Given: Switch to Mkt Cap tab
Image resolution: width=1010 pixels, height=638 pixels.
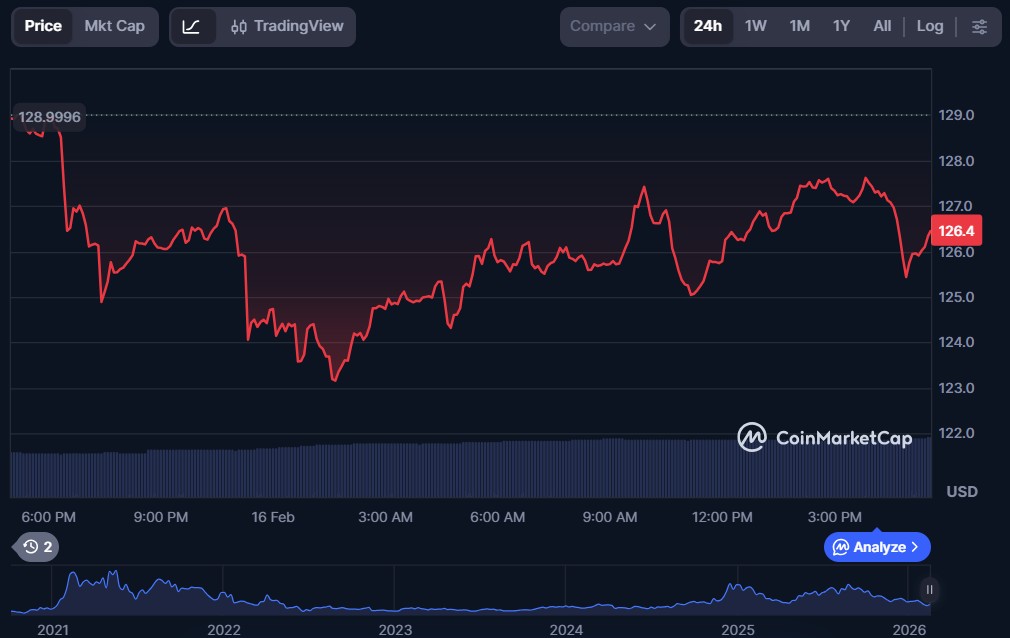Looking at the screenshot, I should (x=114, y=27).
